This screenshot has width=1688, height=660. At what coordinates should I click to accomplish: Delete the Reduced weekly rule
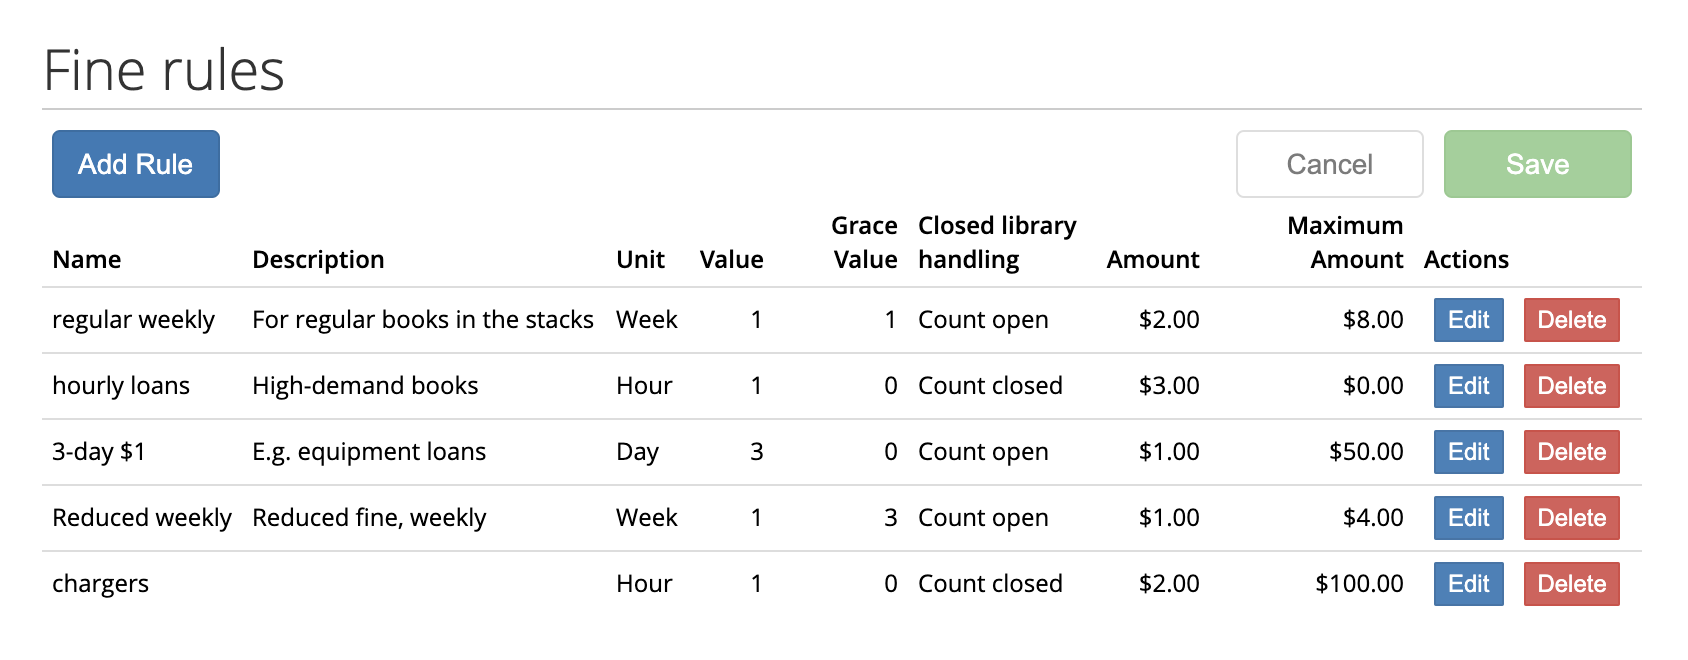(x=1571, y=518)
